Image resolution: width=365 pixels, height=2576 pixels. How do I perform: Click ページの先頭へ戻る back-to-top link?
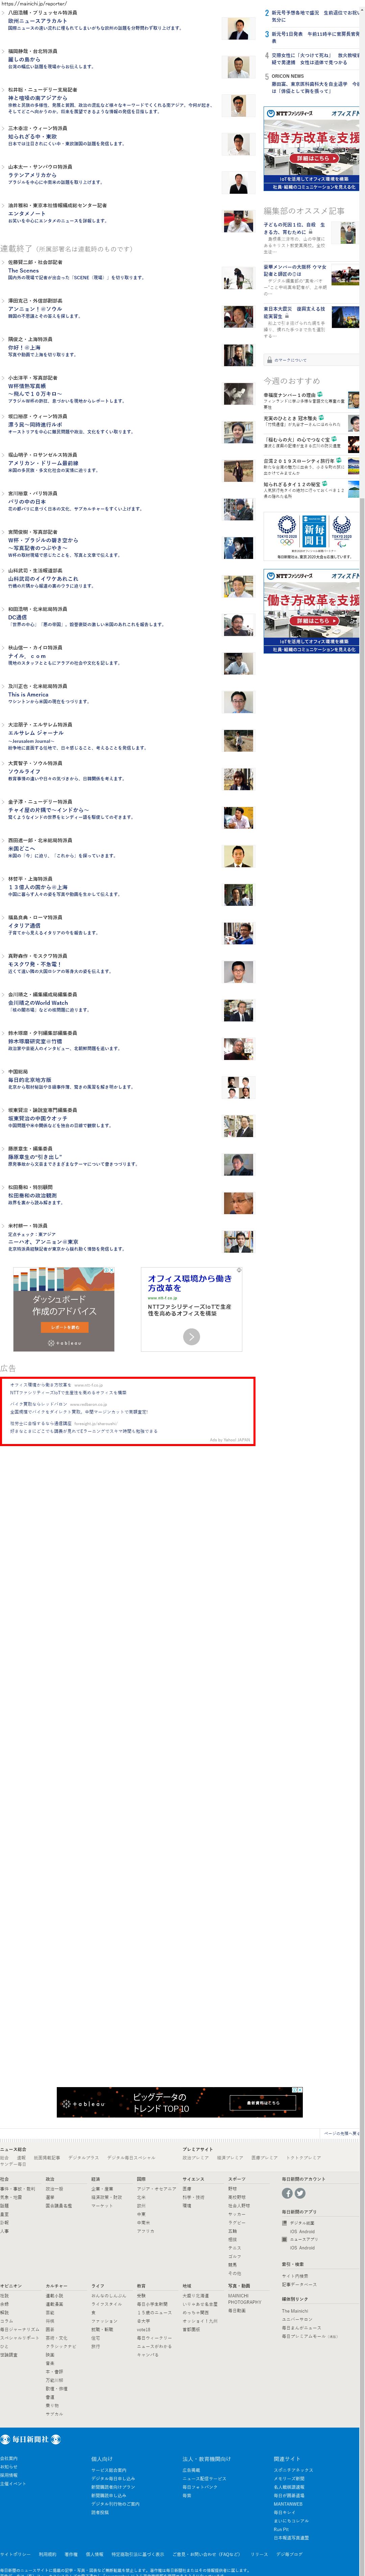coord(340,2132)
